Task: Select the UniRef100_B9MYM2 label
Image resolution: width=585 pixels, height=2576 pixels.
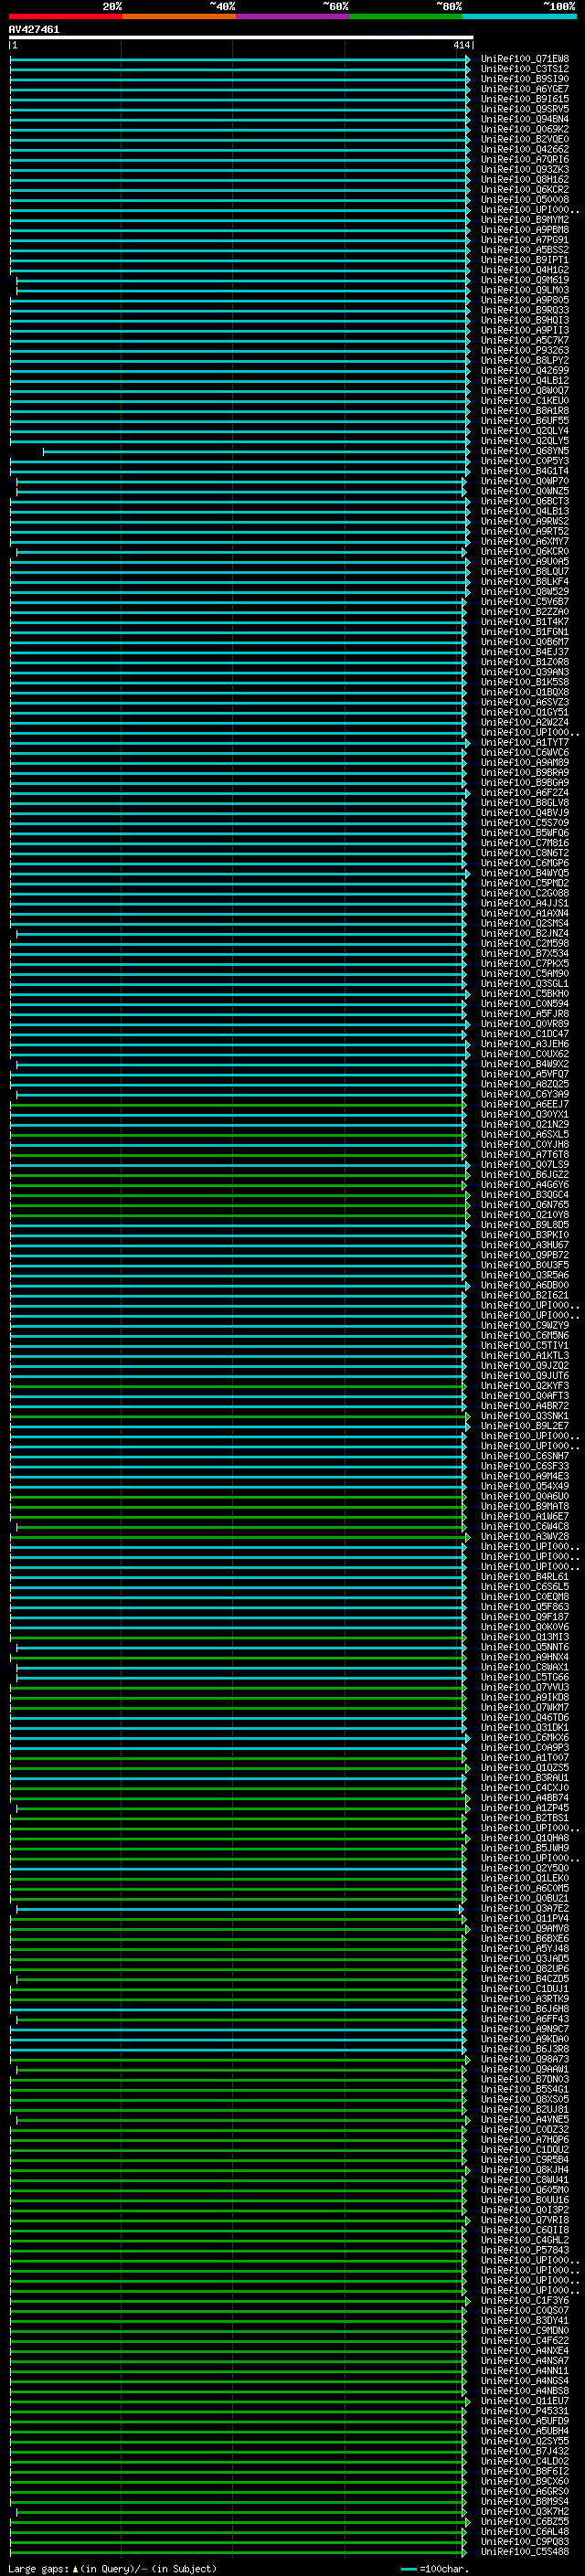Action: 524,219
